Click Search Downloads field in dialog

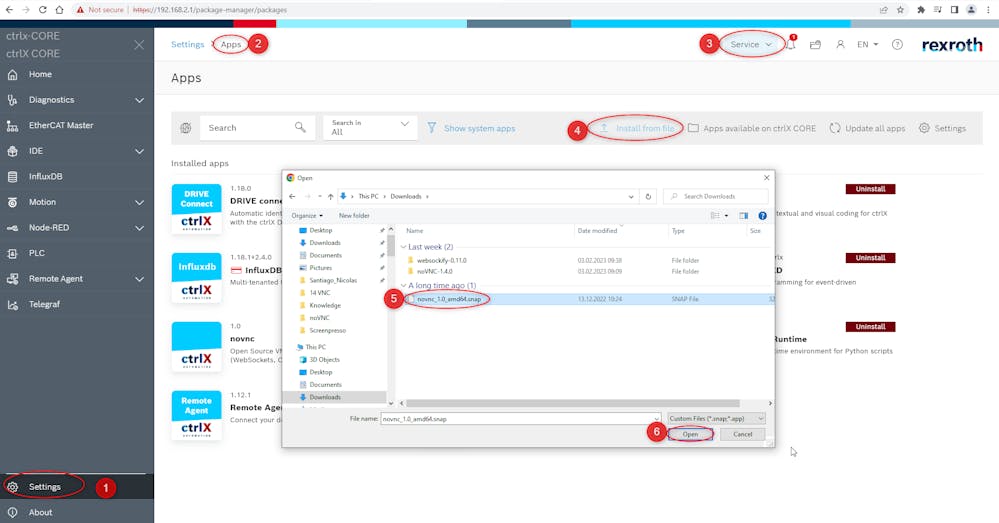(716, 196)
